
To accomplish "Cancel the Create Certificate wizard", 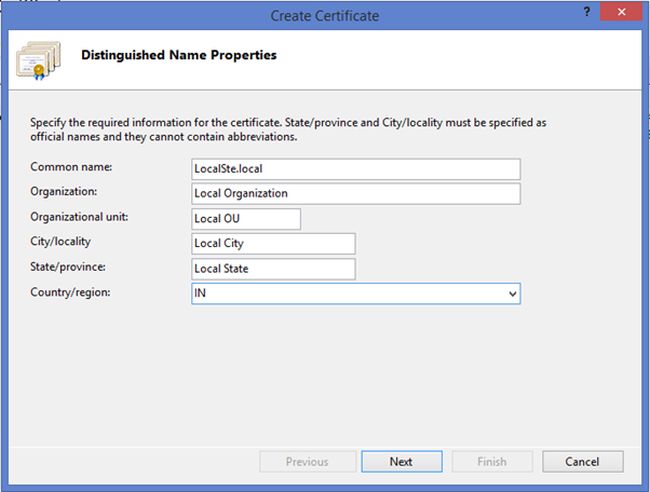I will point(583,462).
